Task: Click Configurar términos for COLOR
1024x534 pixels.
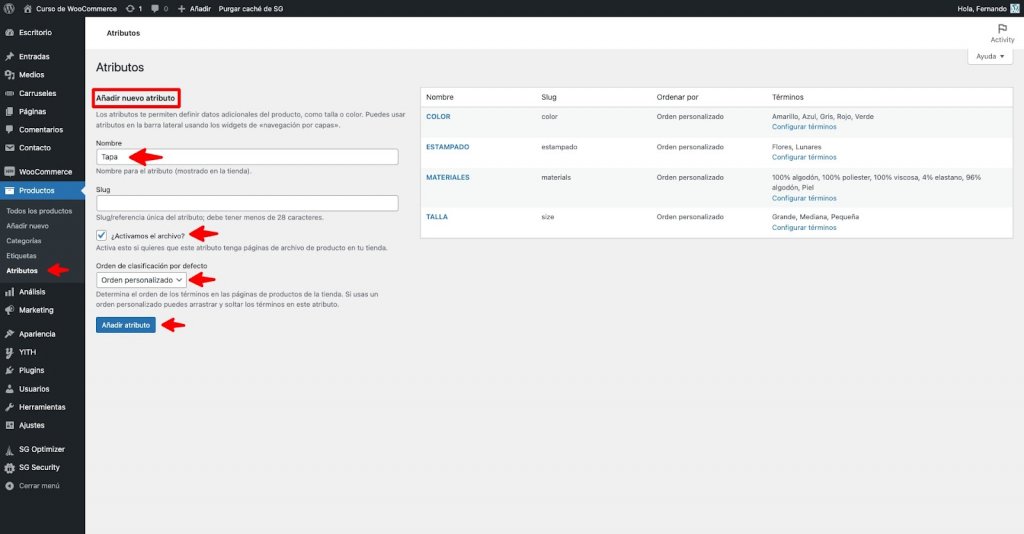Action: [x=804, y=127]
